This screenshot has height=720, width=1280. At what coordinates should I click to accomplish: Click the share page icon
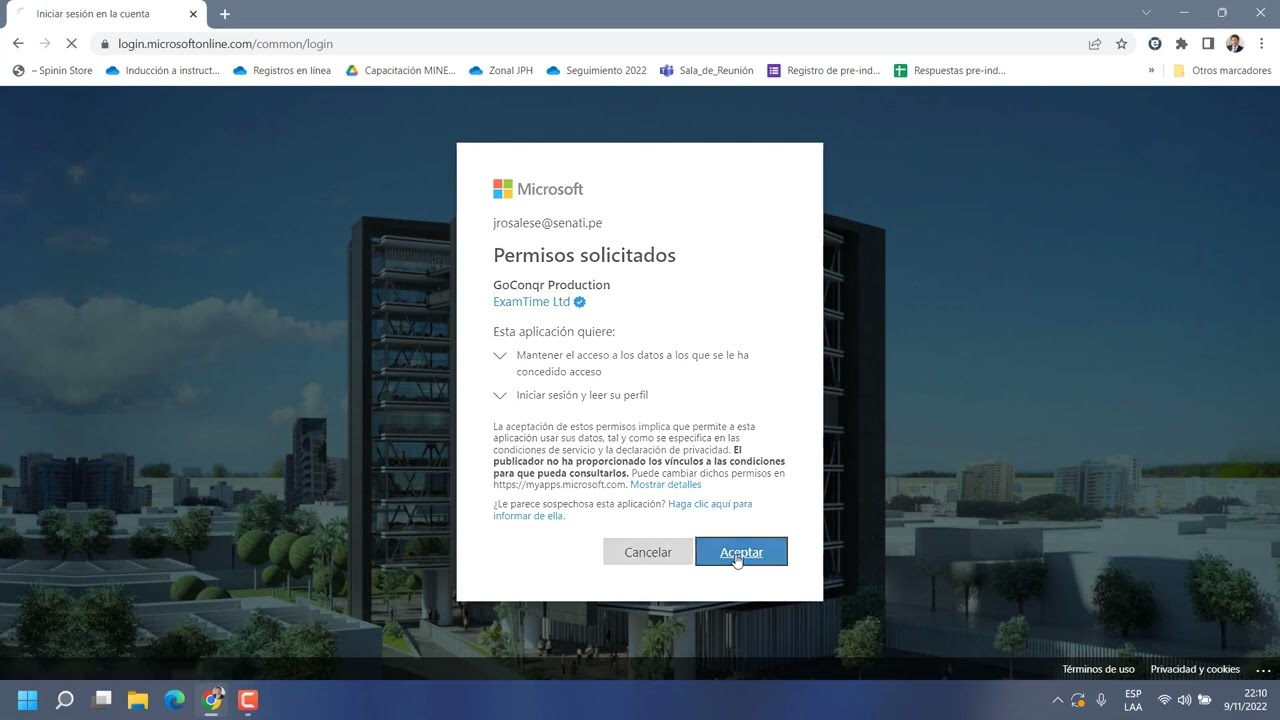(1095, 44)
